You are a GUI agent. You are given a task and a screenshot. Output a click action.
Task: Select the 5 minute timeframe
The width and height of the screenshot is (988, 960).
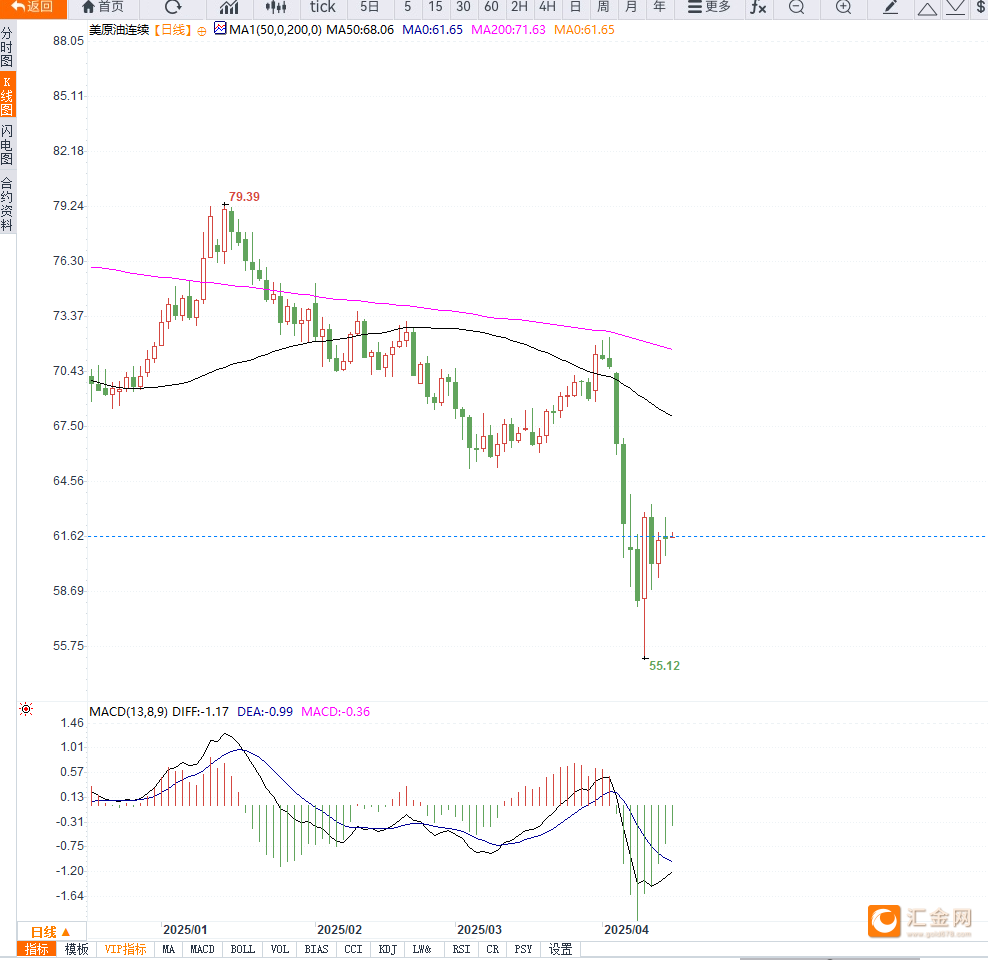[x=408, y=7]
